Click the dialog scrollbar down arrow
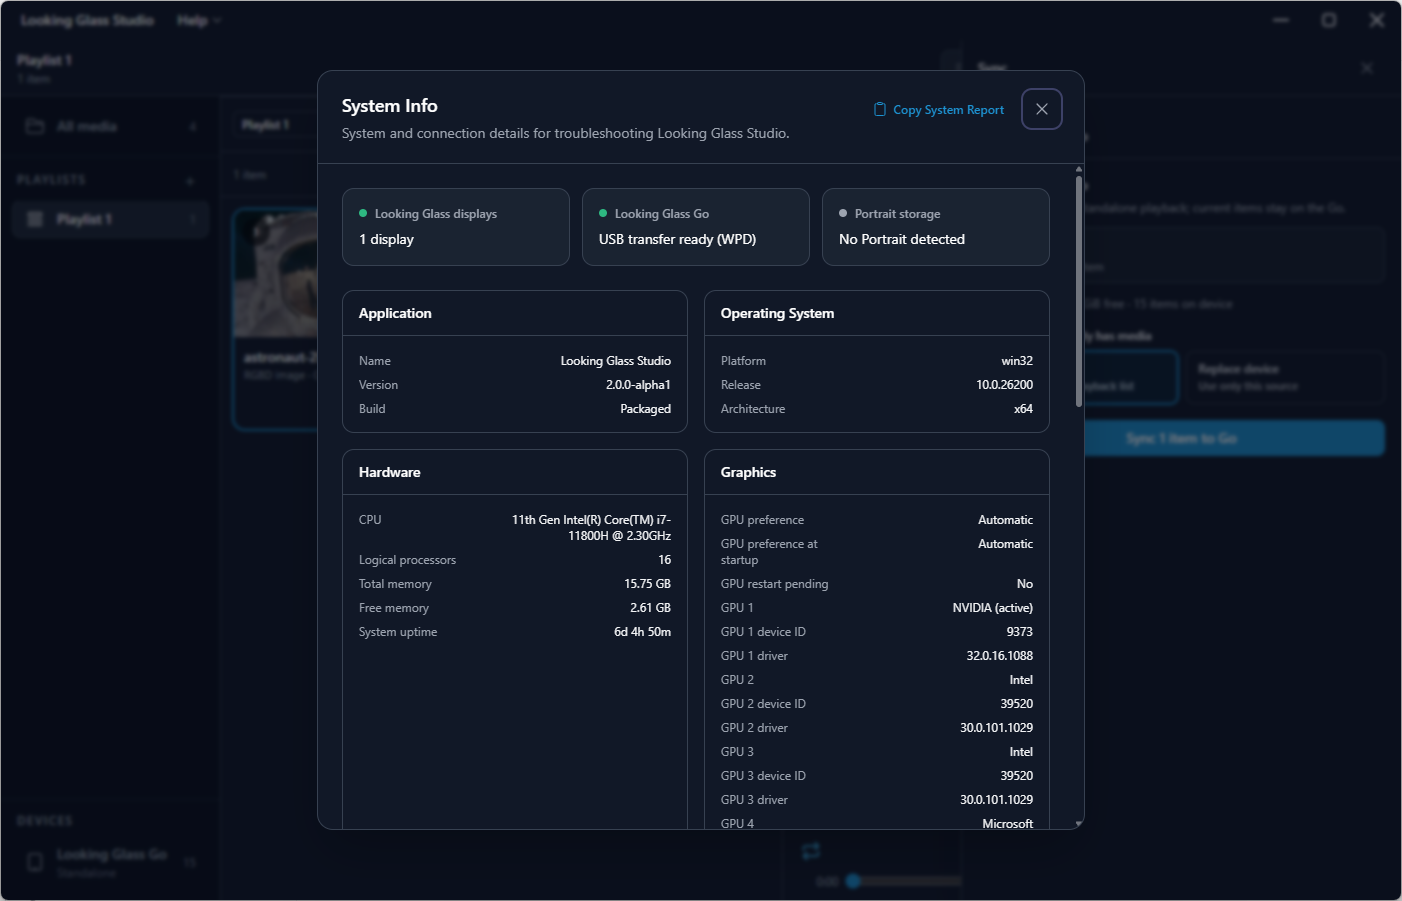This screenshot has width=1402, height=901. pos(1078,823)
